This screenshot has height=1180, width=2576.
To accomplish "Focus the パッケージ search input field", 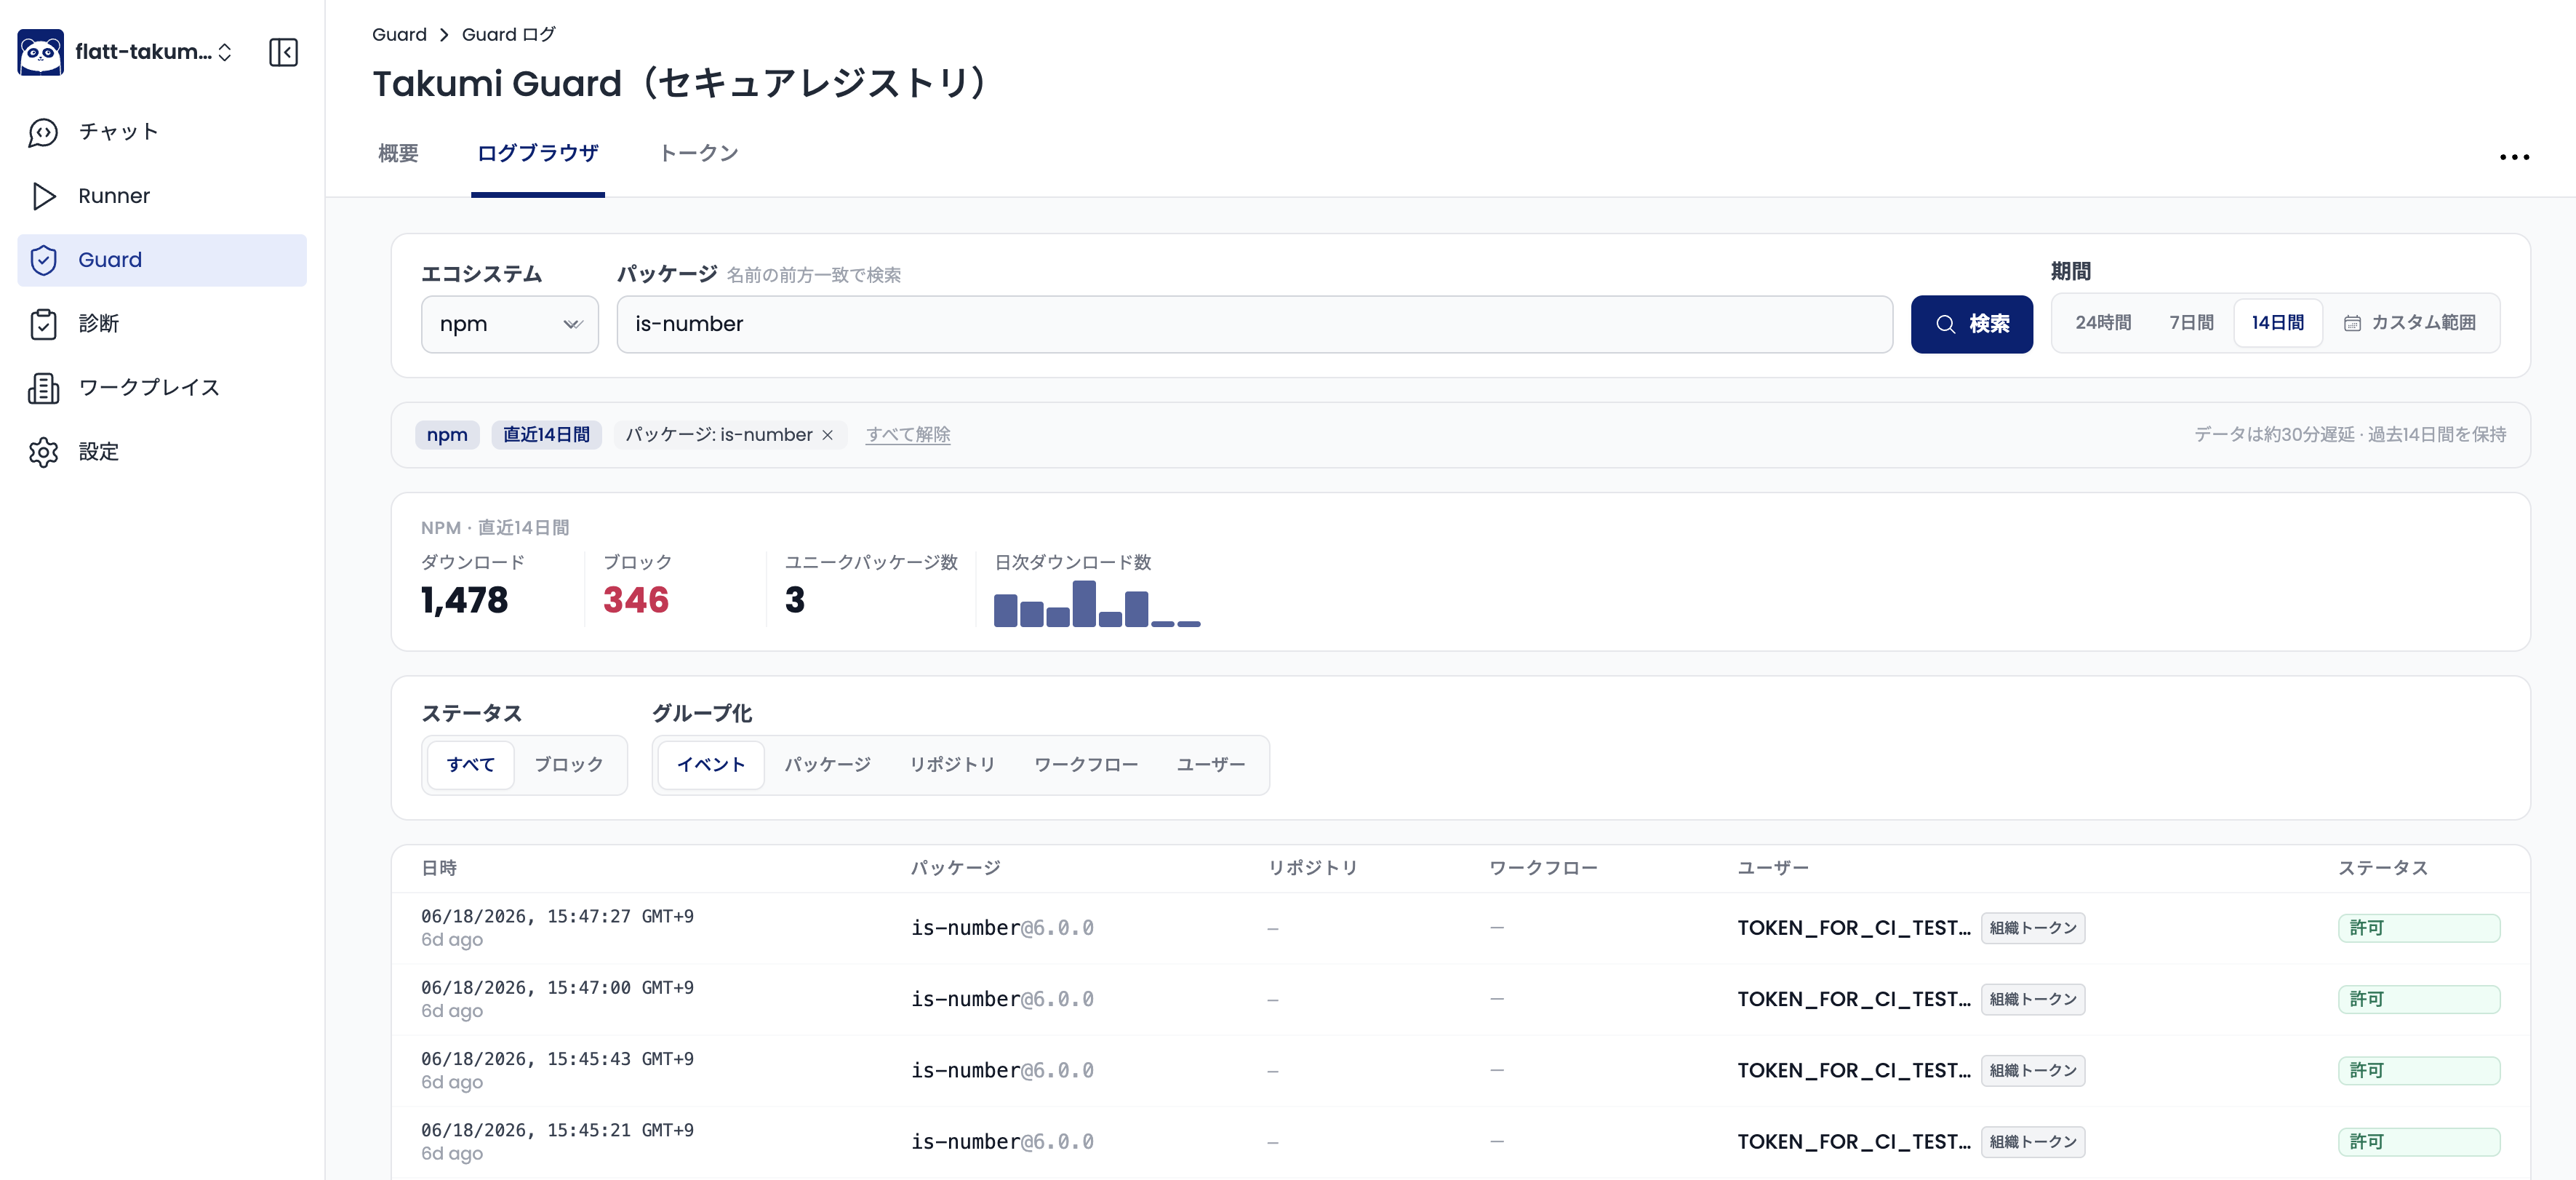I will tap(1255, 324).
